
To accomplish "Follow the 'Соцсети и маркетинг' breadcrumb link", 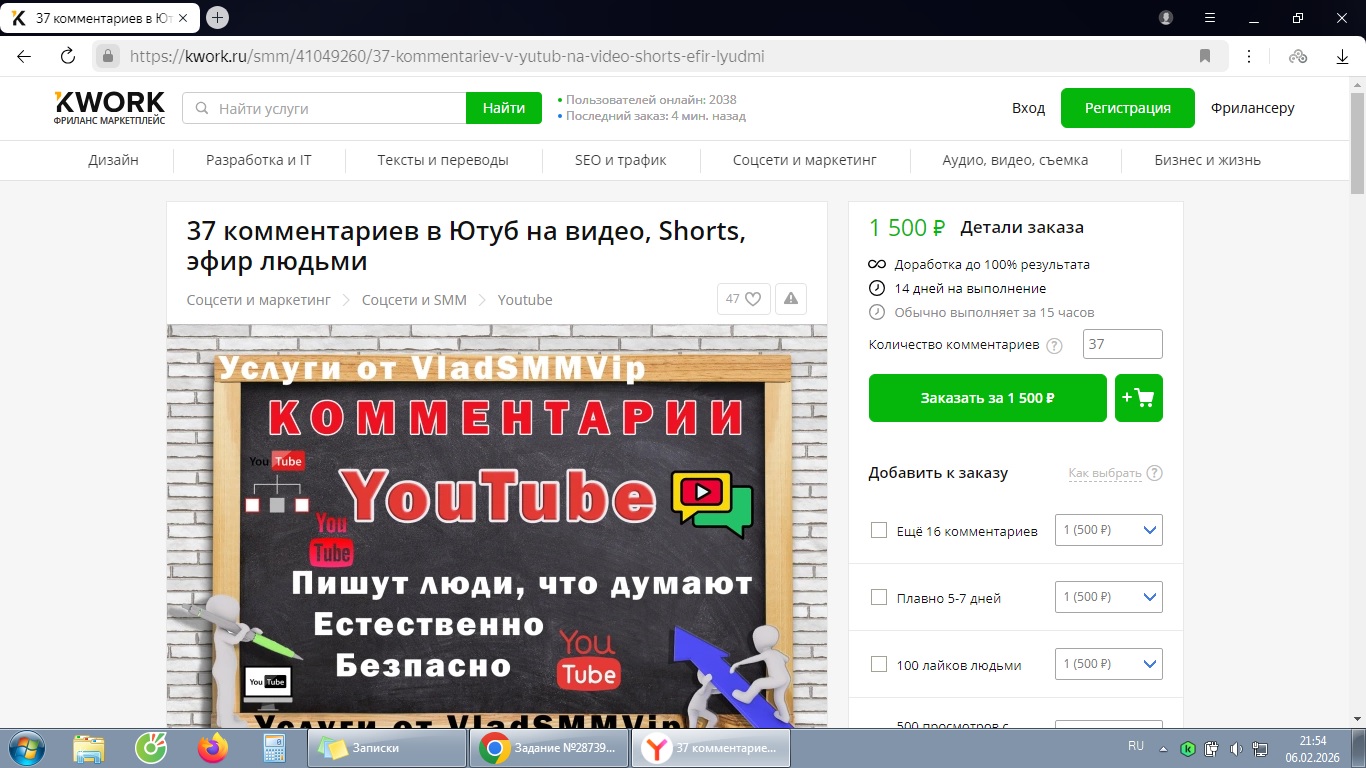I will (258, 300).
